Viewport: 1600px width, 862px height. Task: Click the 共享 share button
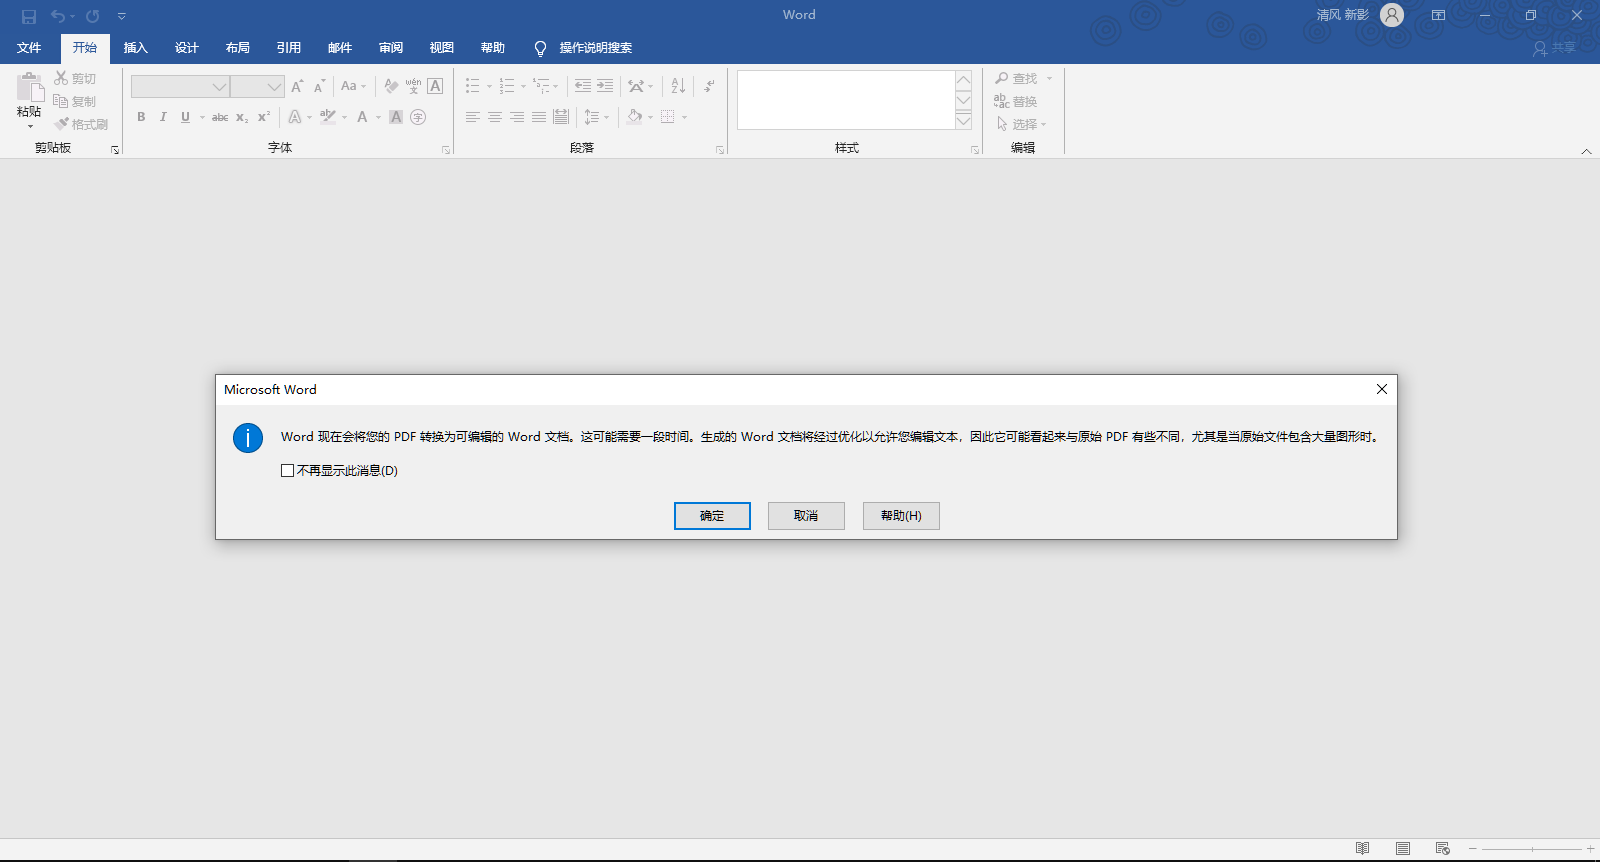(1555, 48)
